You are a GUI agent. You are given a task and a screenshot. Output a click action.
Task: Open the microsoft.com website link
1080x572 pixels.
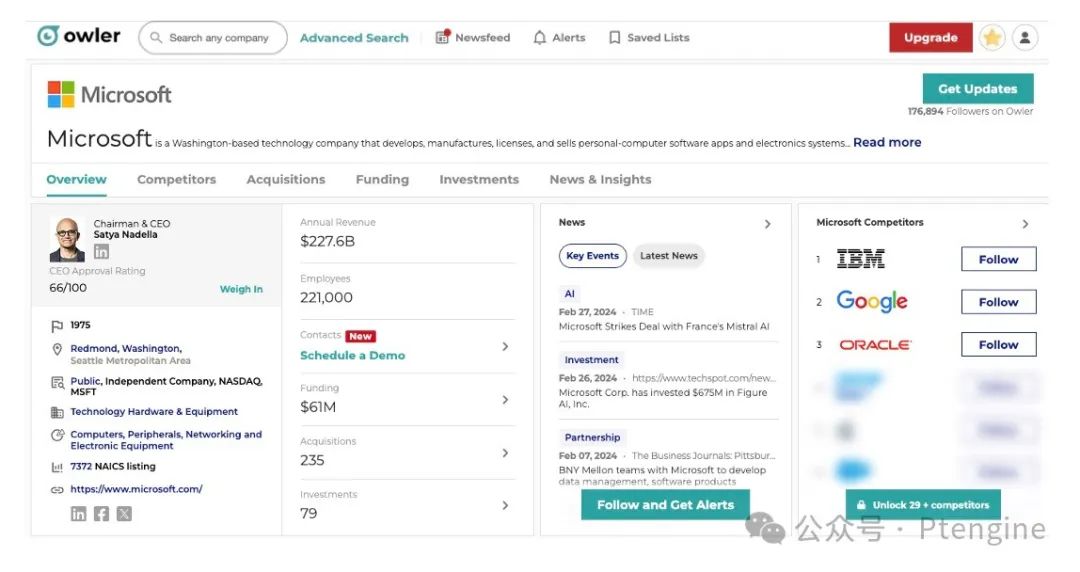136,489
